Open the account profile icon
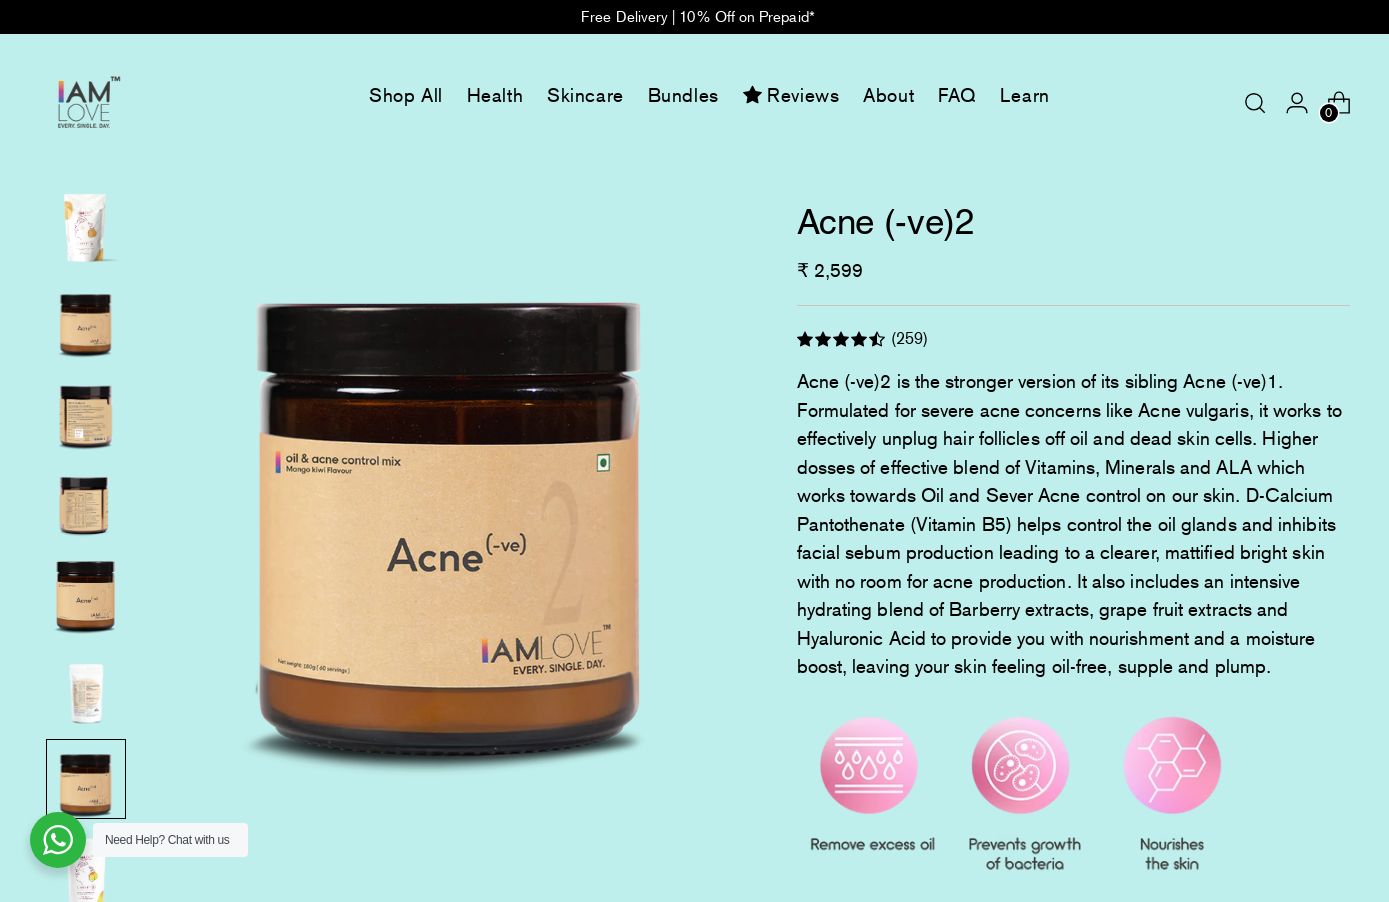This screenshot has height=902, width=1389. pyautogui.click(x=1297, y=102)
